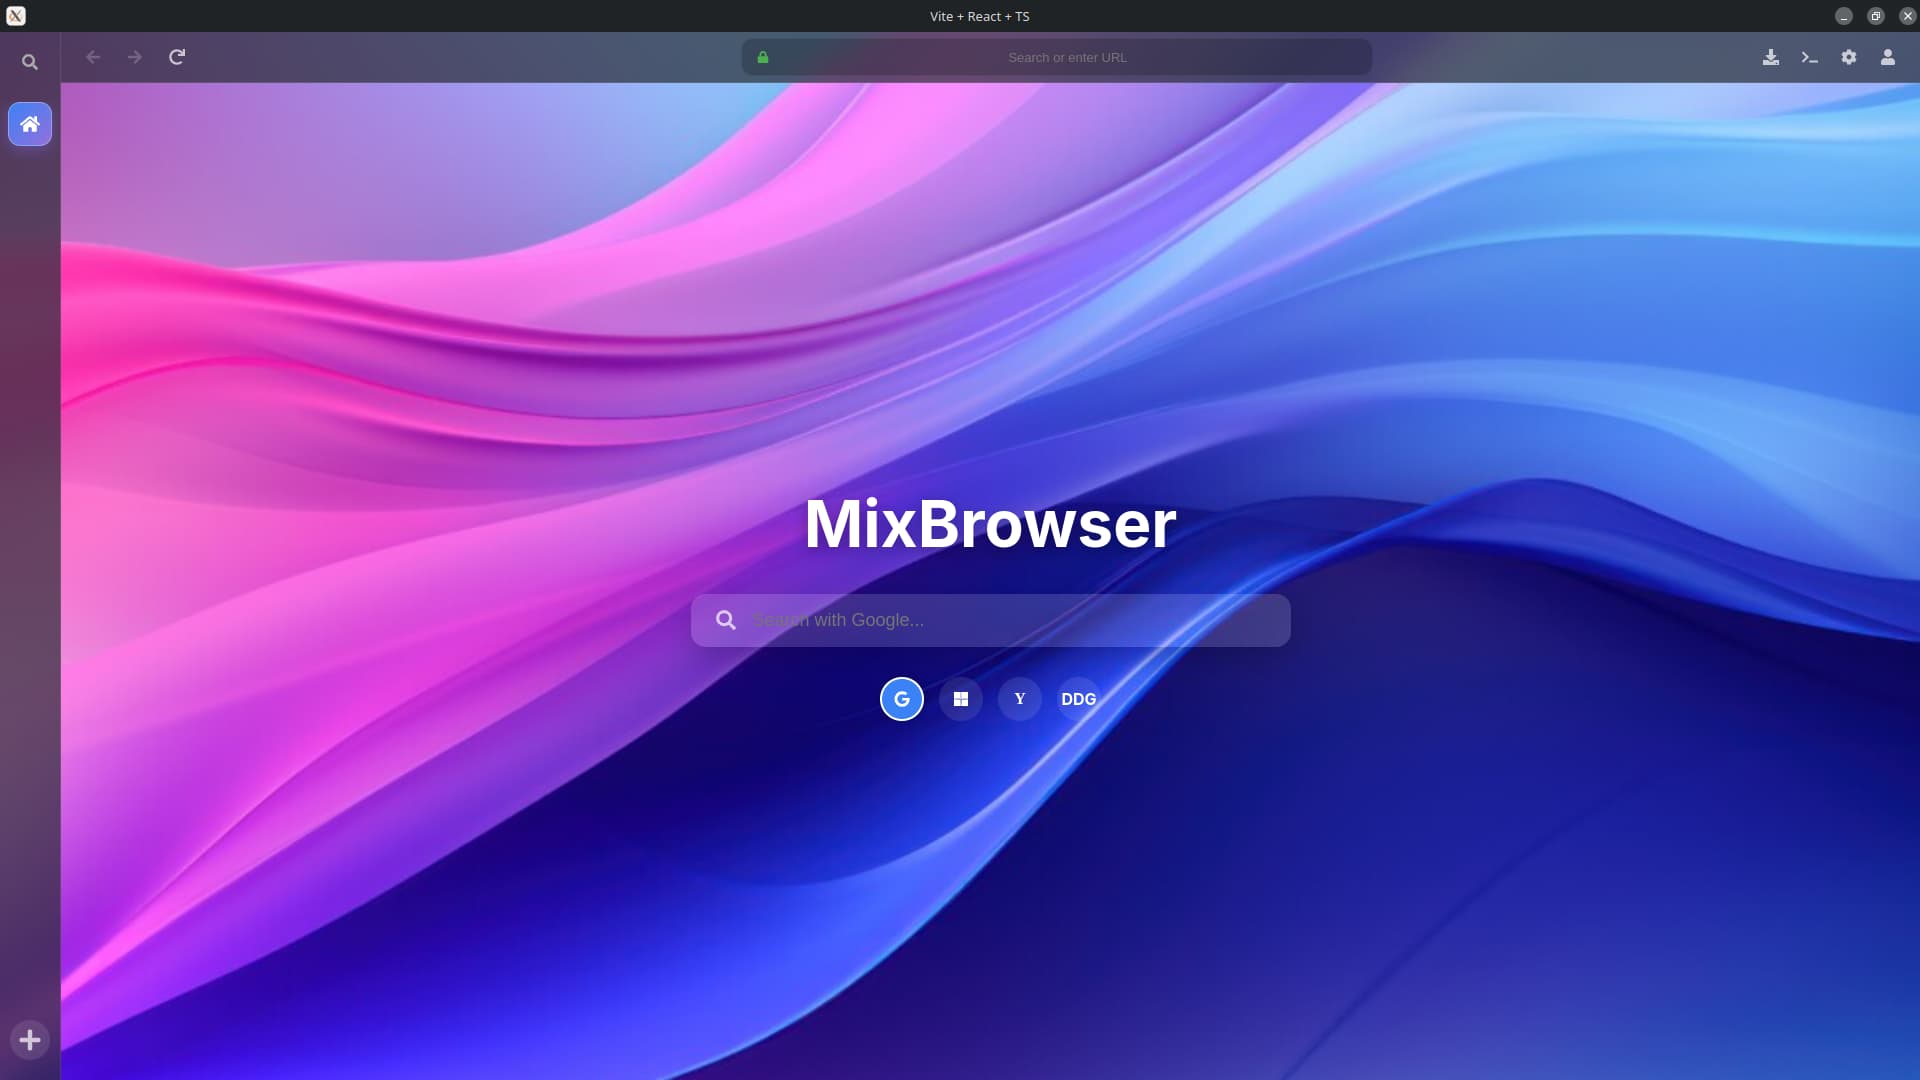Select DDG DuckDuckGo search engine

click(x=1079, y=699)
